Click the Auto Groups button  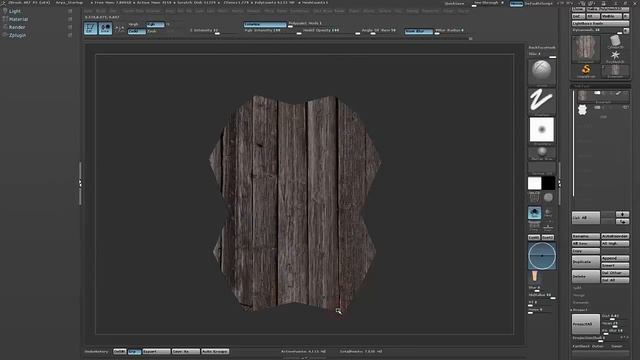[215, 351]
